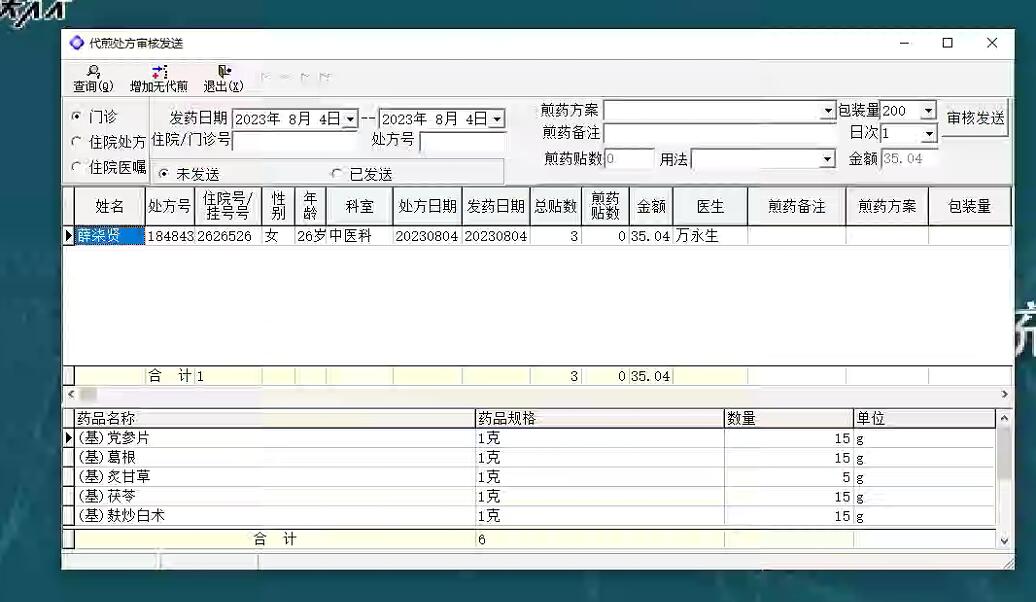1036x602 pixels.
Task: Expand the 包装量 dropdown
Action: [x=928, y=110]
